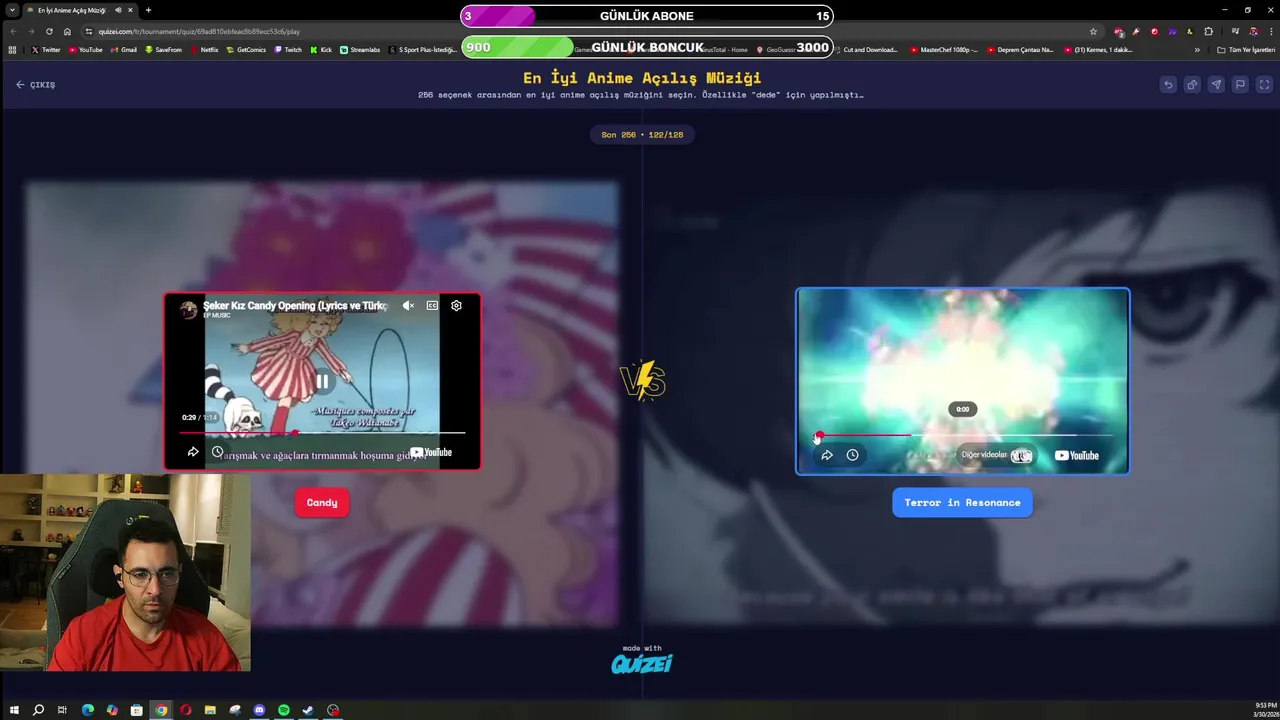This screenshot has width=1280, height=720.
Task: Open the Twitch bookmark
Action: 288,49
